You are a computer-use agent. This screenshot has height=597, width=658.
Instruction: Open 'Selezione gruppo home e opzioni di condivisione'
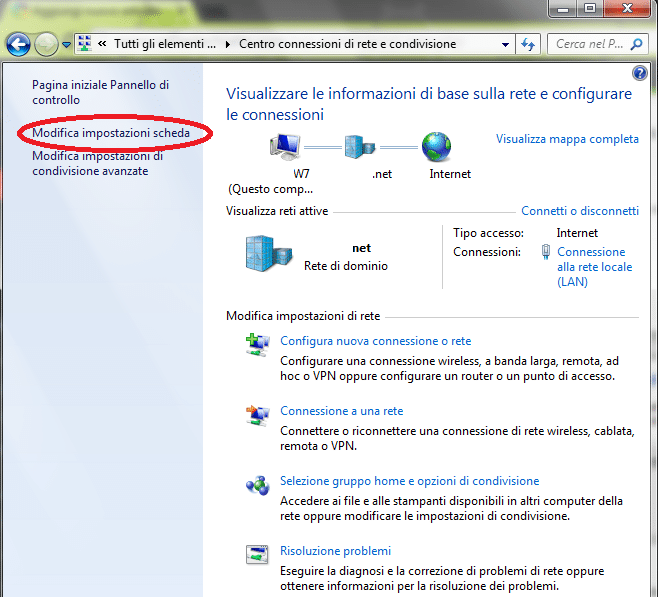click(x=410, y=481)
